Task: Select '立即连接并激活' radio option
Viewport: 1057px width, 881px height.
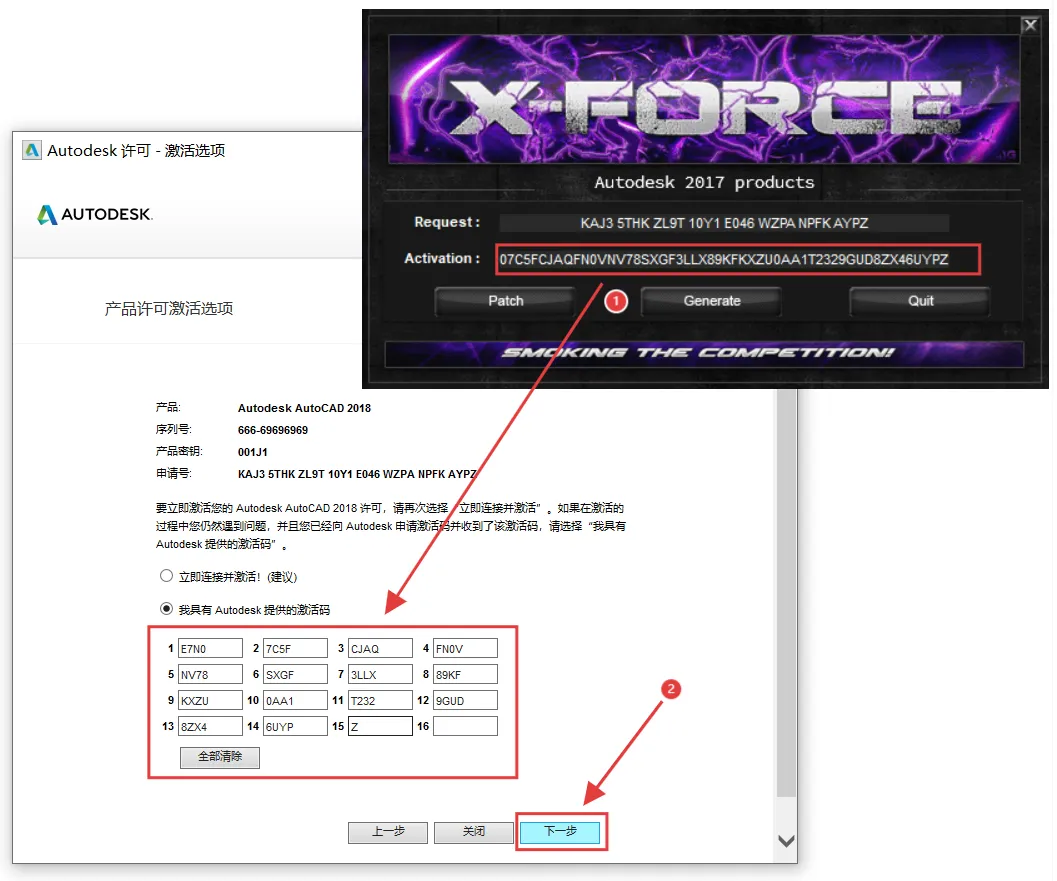Action: click(166, 576)
